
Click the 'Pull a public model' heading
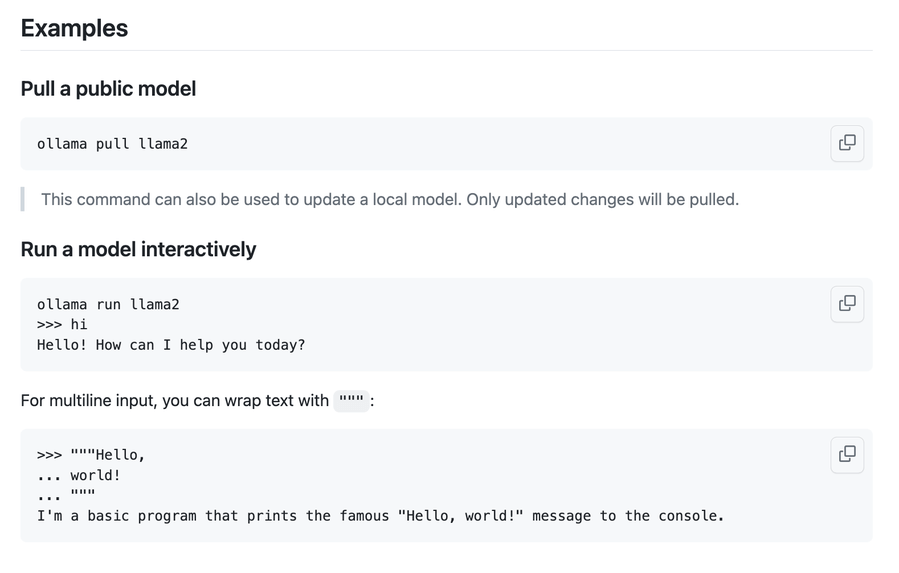tap(108, 89)
